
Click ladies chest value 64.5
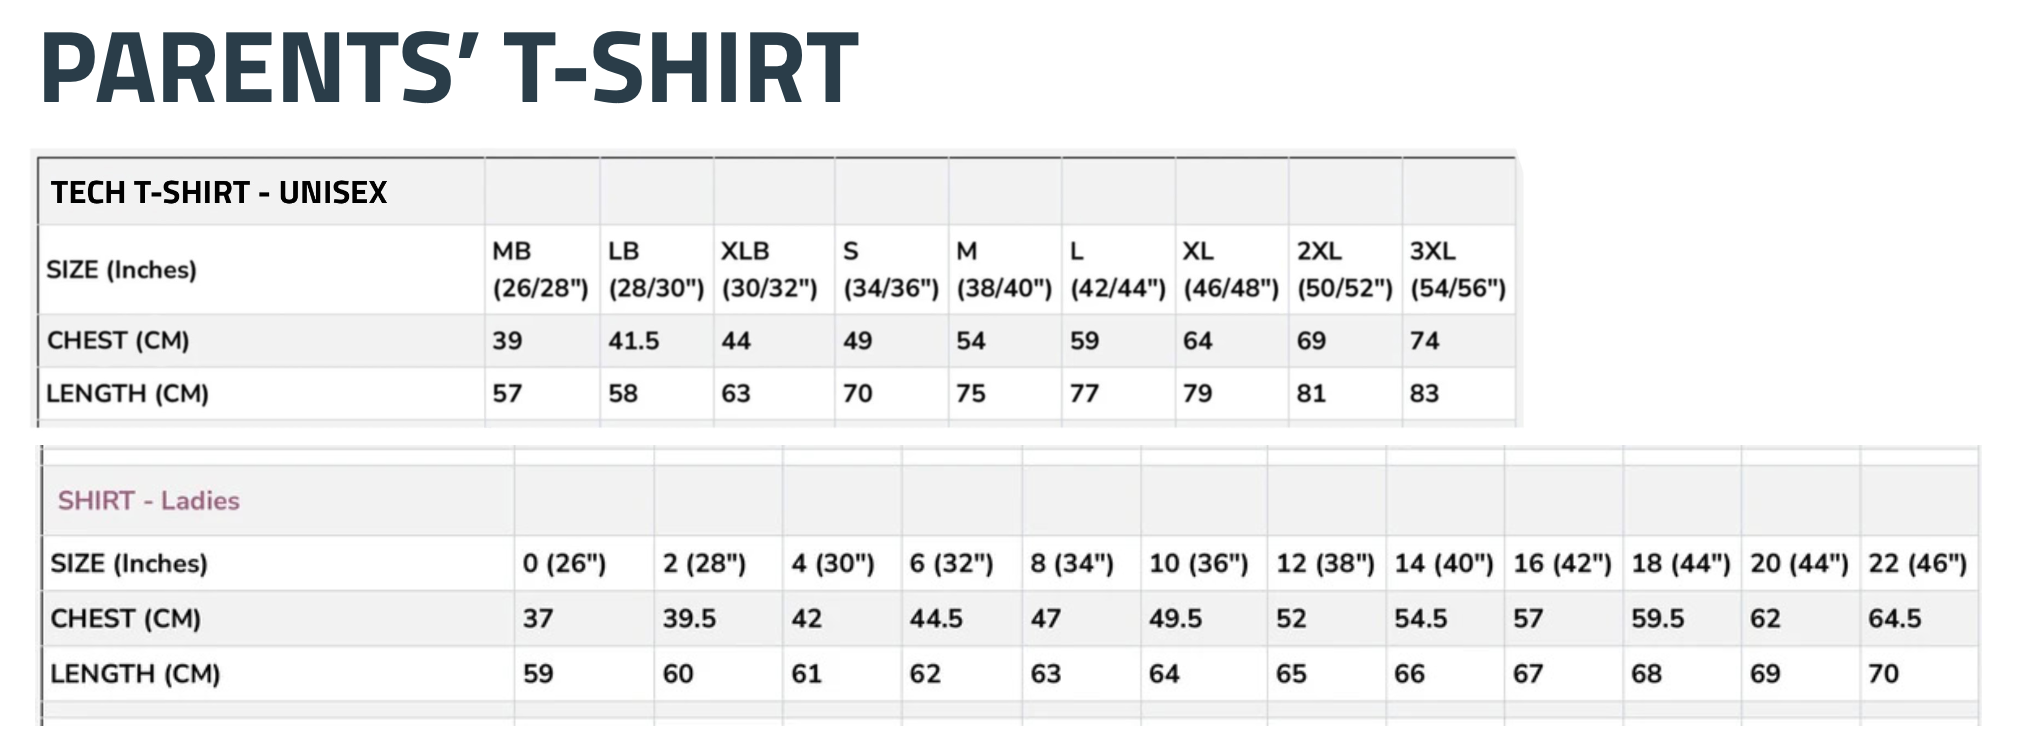(1895, 618)
